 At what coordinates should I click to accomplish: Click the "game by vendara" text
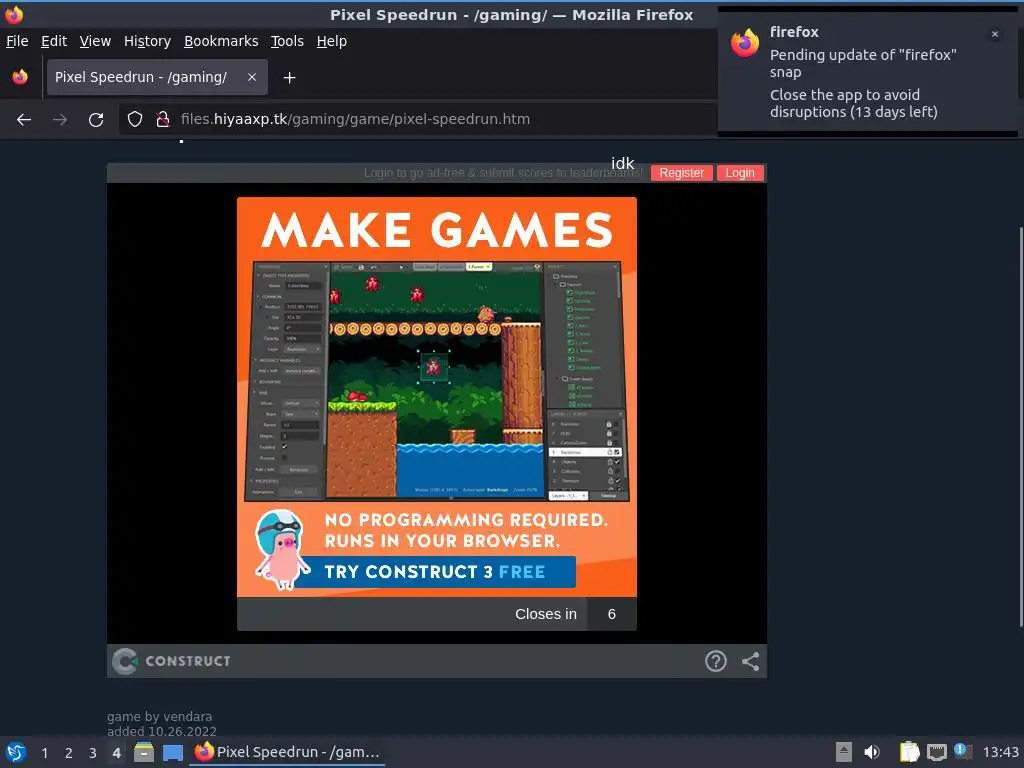coord(159,716)
